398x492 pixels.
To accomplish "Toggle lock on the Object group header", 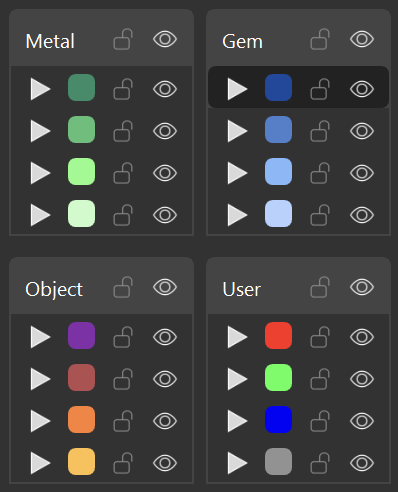I will coord(123,287).
